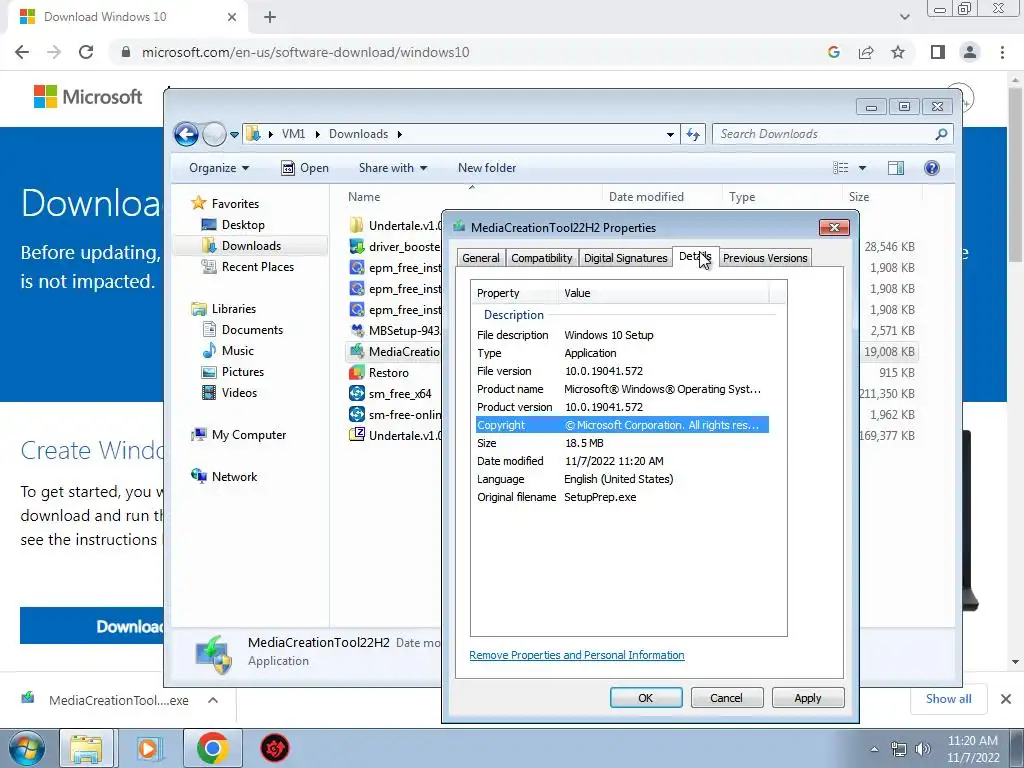Expand the VM1 breadcrumb arrow
Screen dimensions: 1024x768
pos(317,135)
